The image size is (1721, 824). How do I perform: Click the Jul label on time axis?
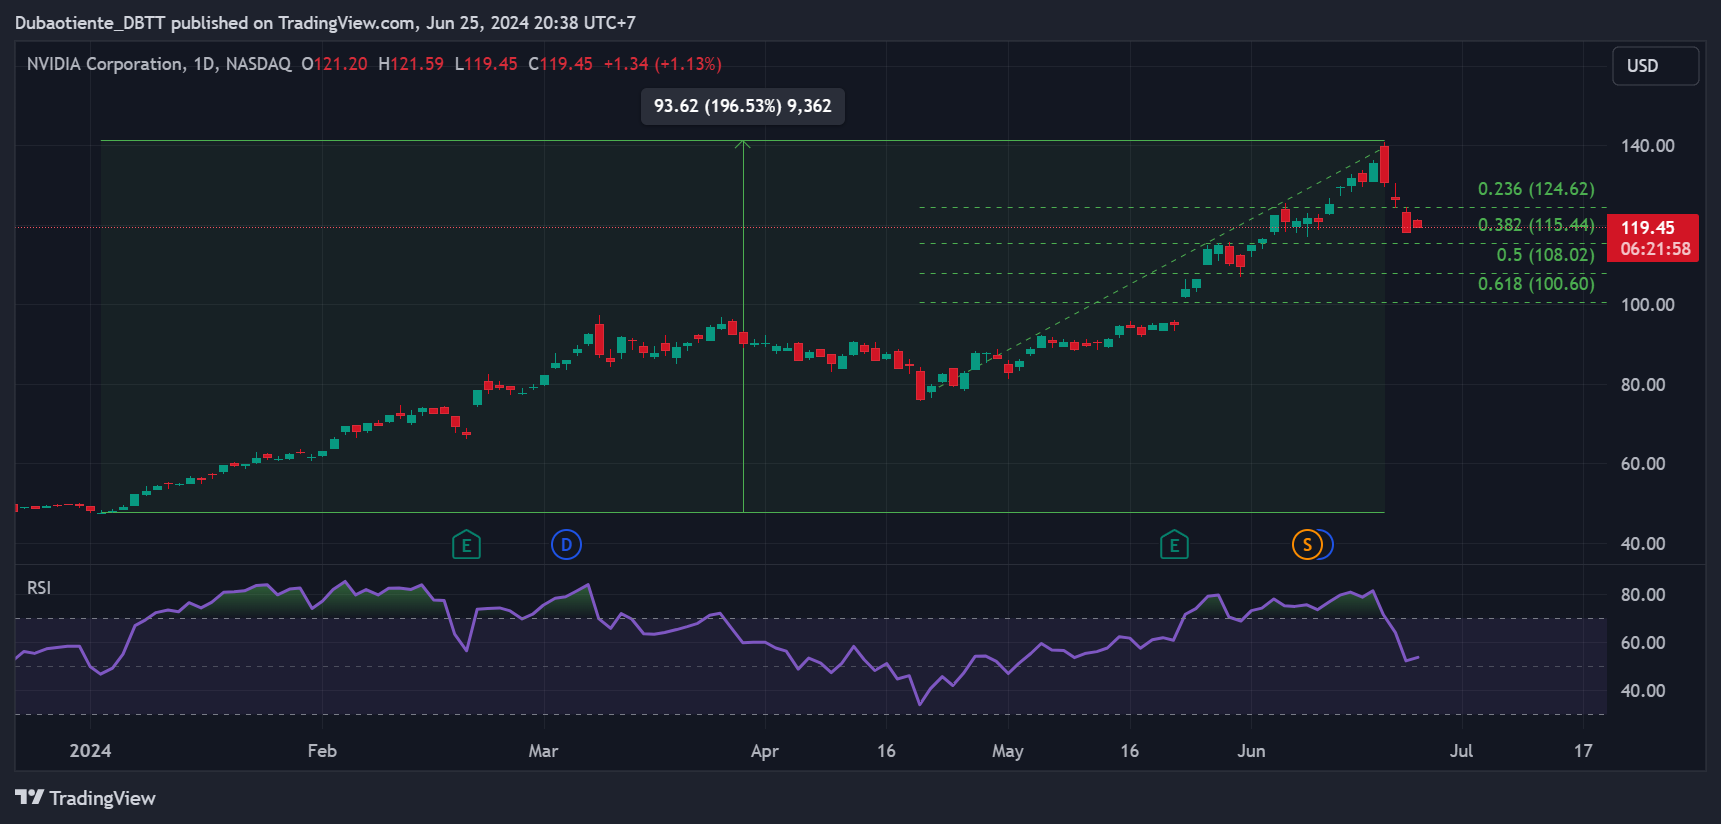tap(1461, 751)
